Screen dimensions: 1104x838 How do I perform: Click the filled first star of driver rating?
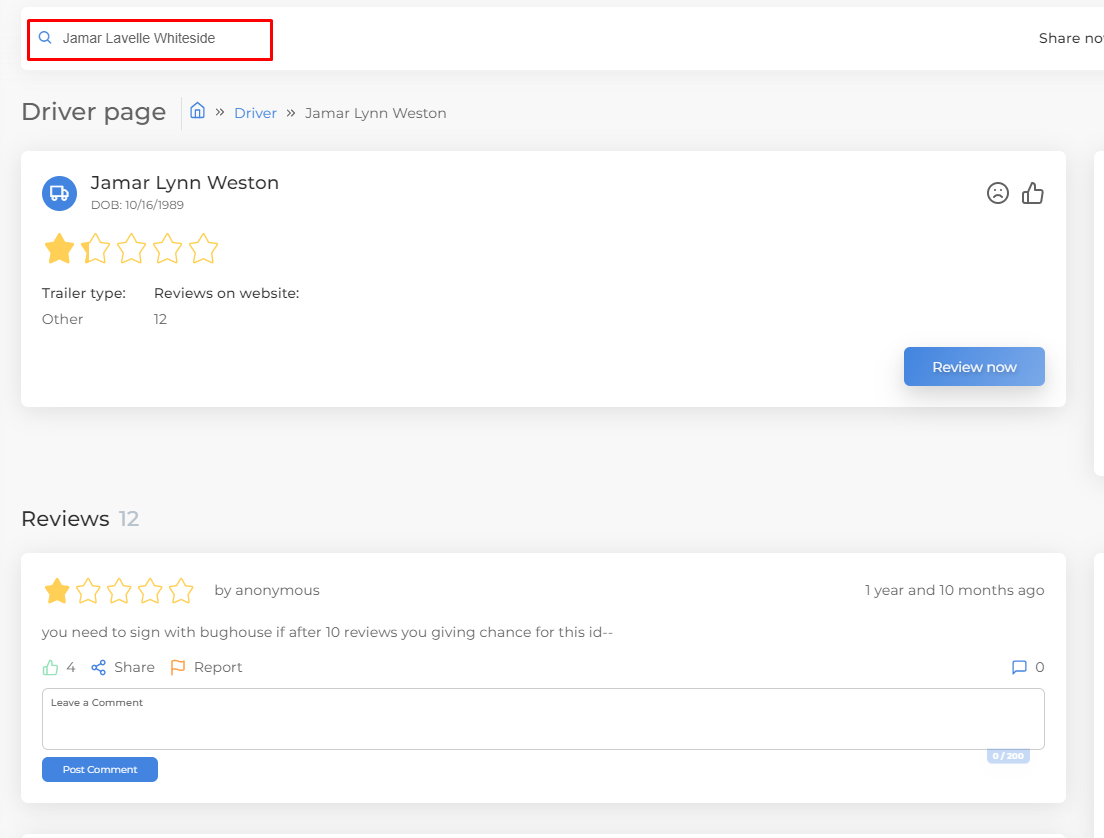[59, 248]
